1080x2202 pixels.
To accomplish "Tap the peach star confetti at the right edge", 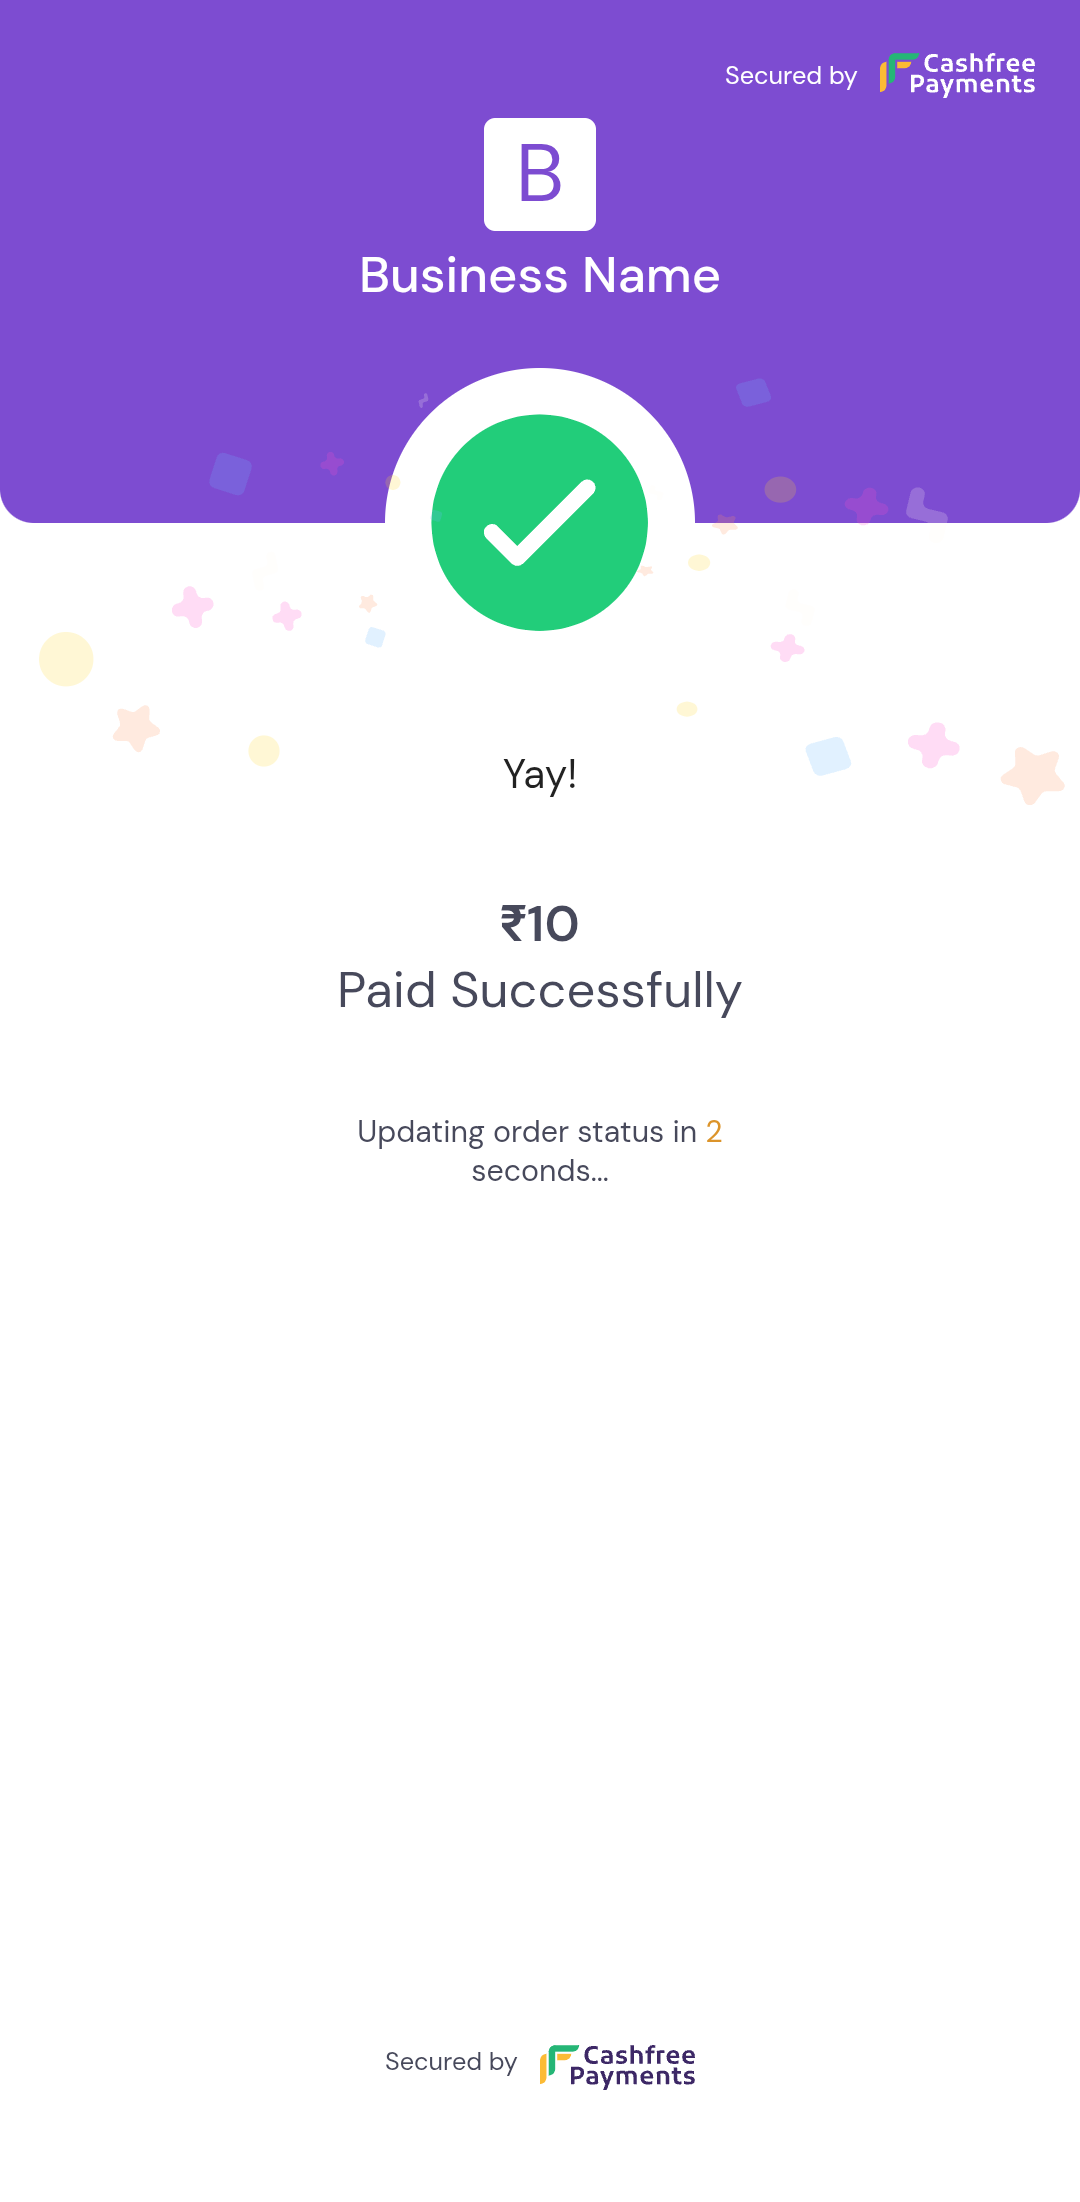I will [x=1033, y=774].
